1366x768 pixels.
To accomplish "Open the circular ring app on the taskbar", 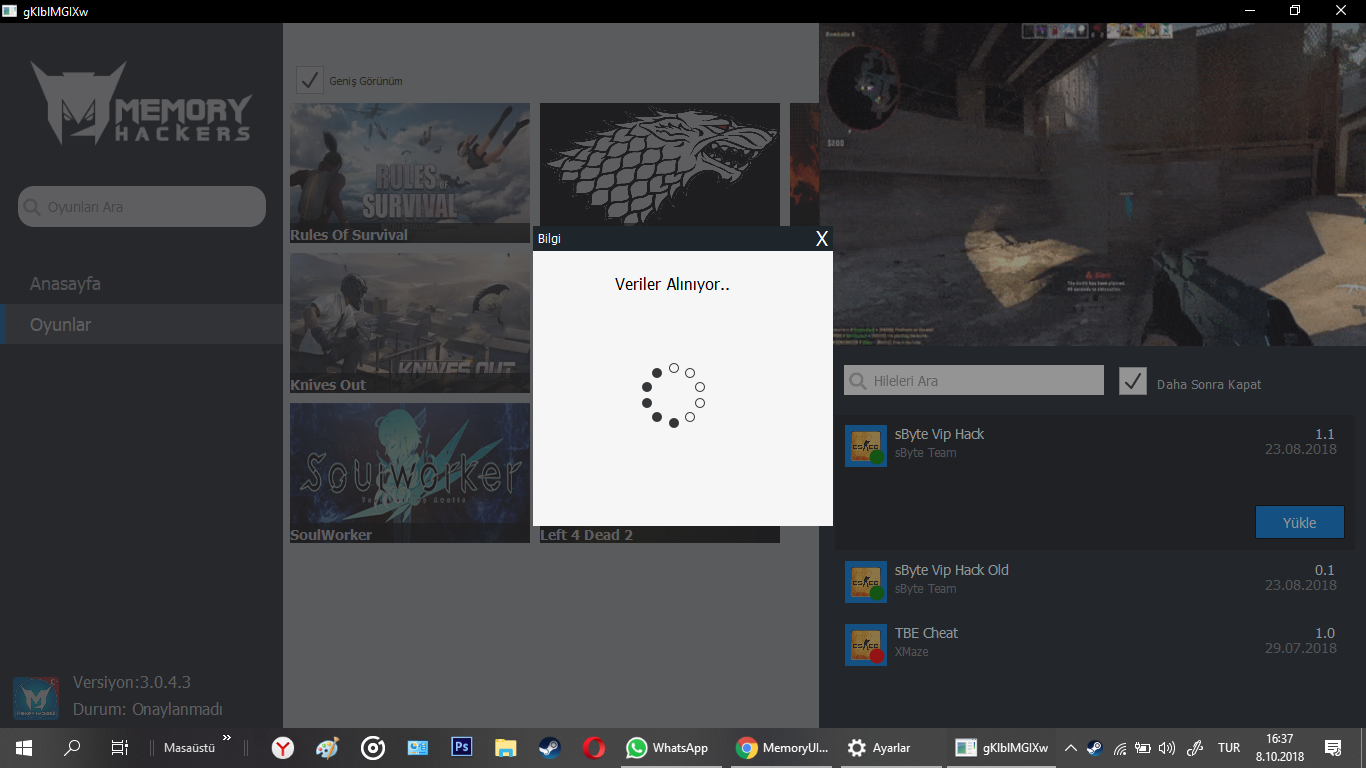I will point(373,748).
